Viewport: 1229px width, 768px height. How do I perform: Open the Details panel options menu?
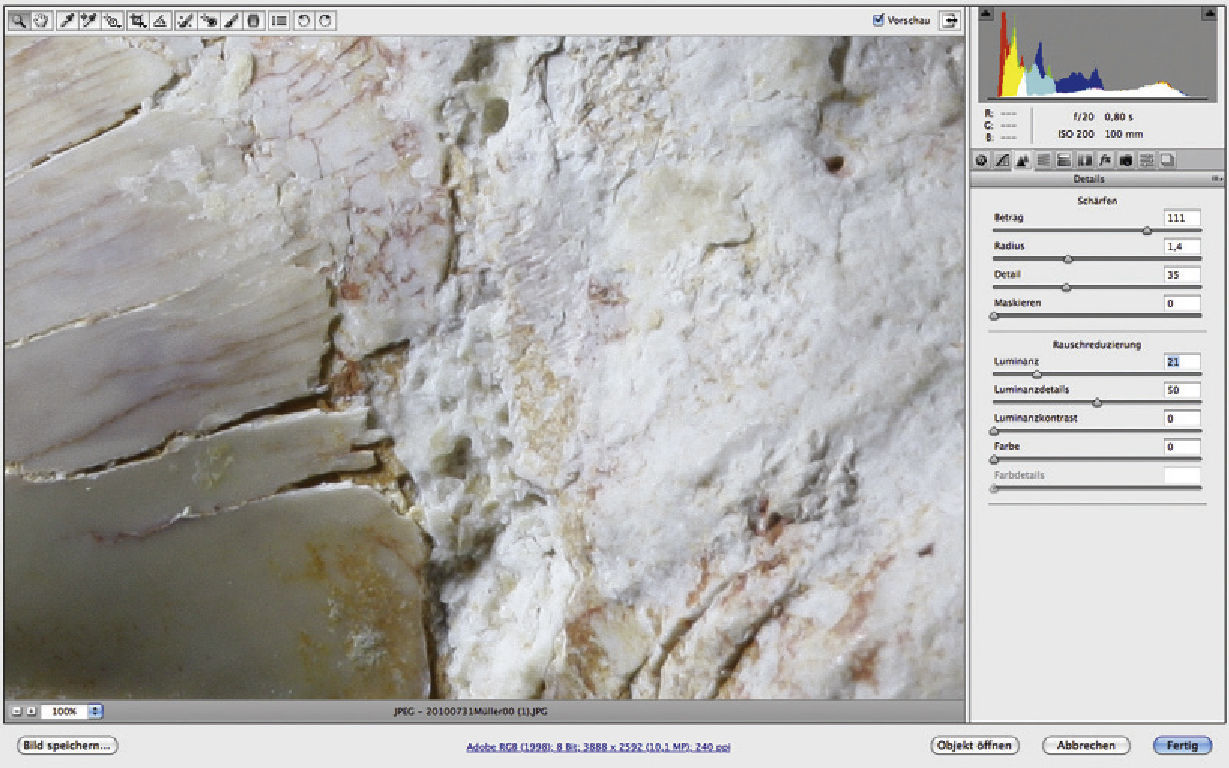[1216, 179]
